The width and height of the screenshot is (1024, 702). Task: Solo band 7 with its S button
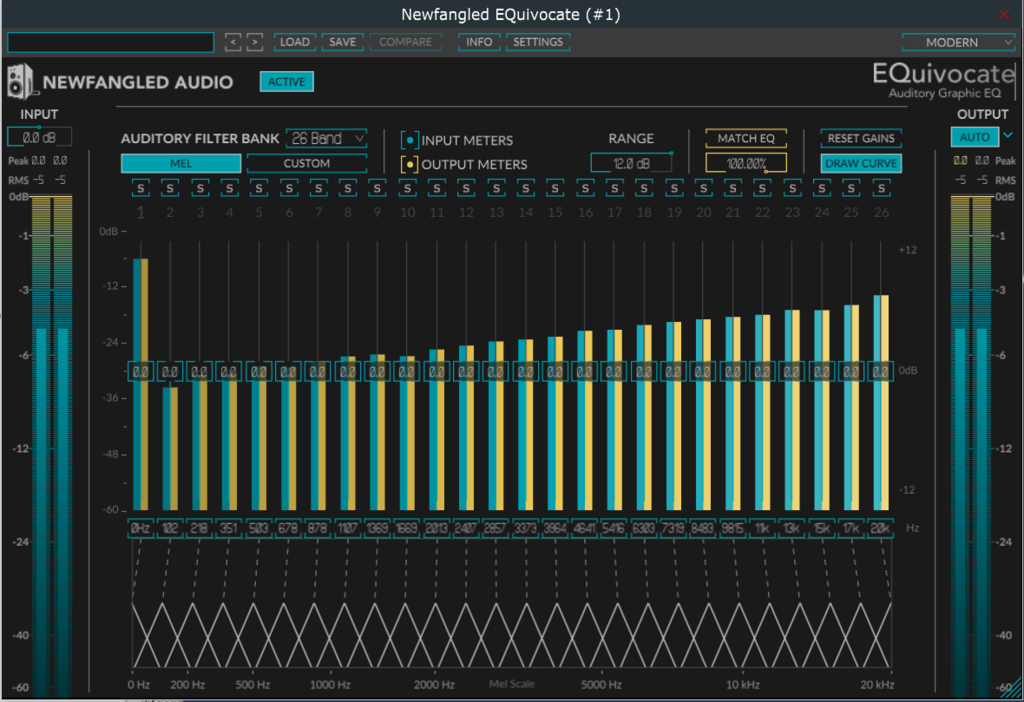click(318, 189)
